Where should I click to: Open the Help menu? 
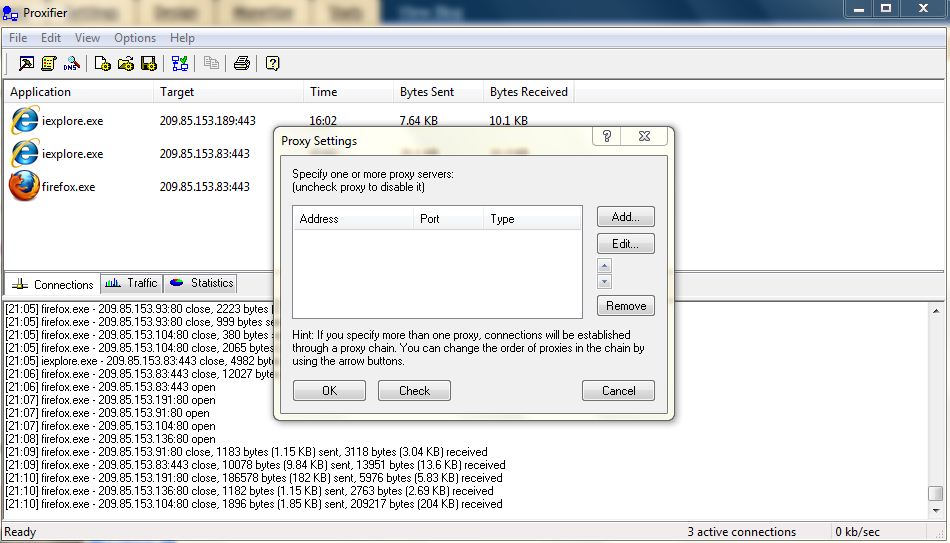point(182,38)
